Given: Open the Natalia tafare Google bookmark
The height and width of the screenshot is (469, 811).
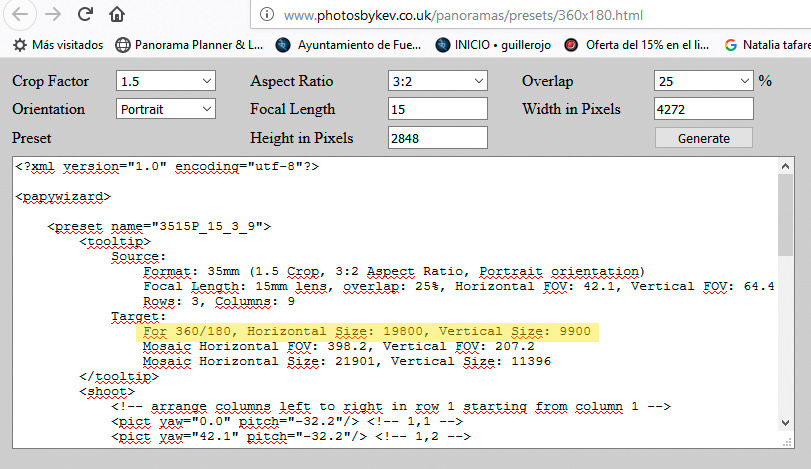Looking at the screenshot, I should (768, 45).
